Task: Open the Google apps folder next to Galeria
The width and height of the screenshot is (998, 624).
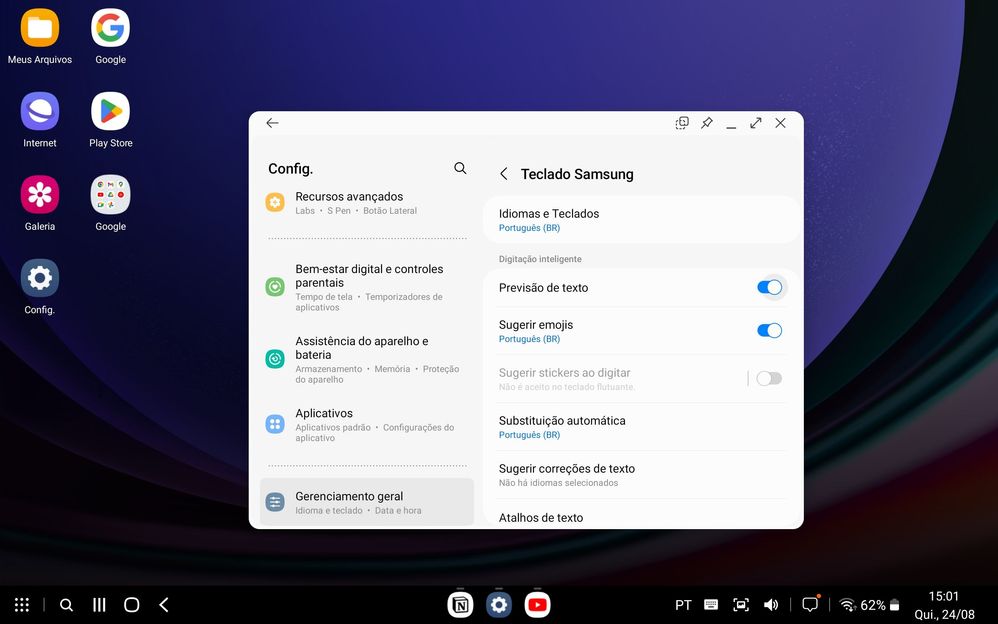Action: 110,195
